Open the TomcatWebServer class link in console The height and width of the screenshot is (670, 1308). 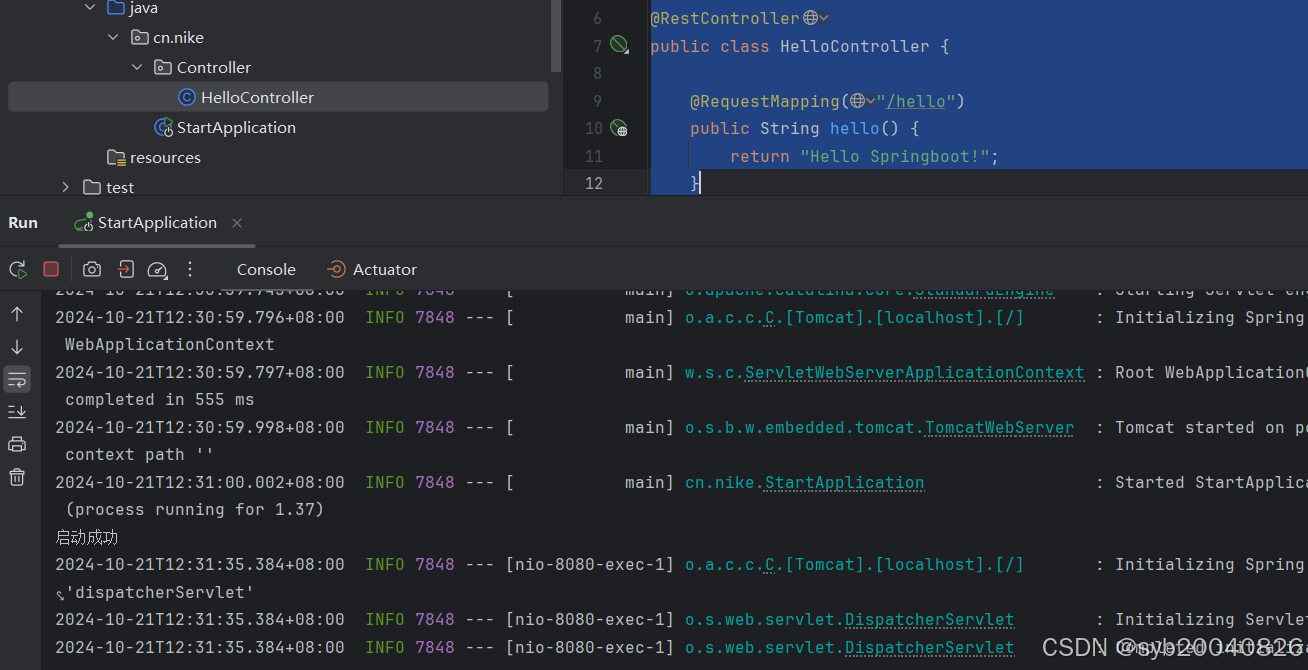click(999, 427)
